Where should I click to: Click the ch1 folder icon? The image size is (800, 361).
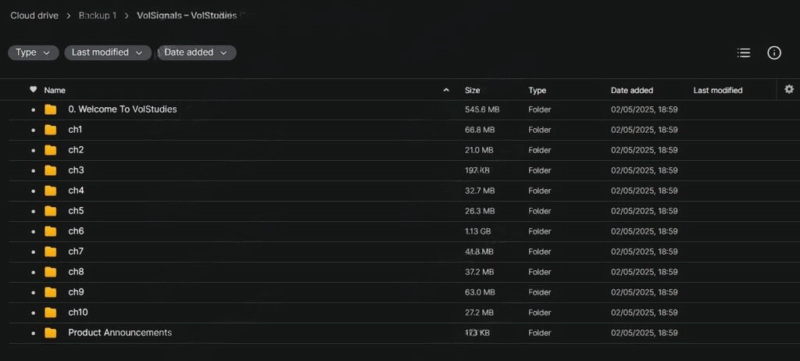coord(51,130)
